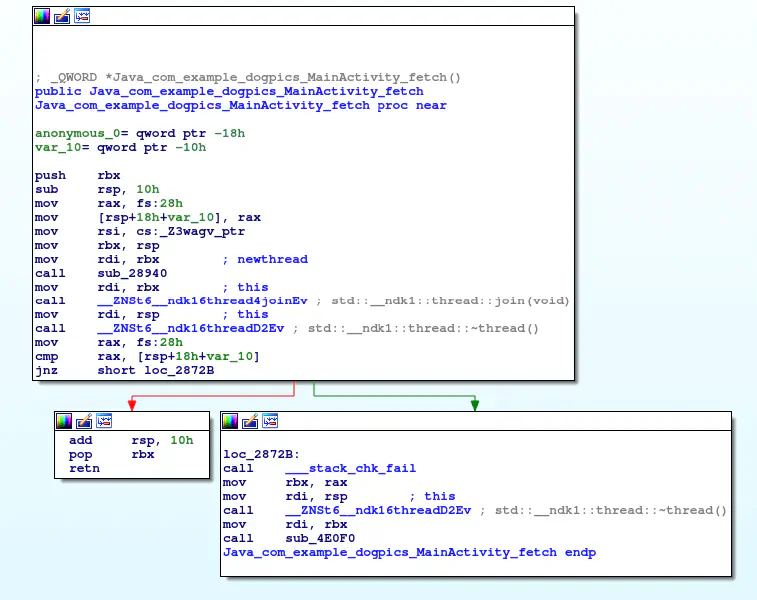Open the node color icon on the retn block
Image resolution: width=757 pixels, height=600 pixels.
click(x=64, y=421)
